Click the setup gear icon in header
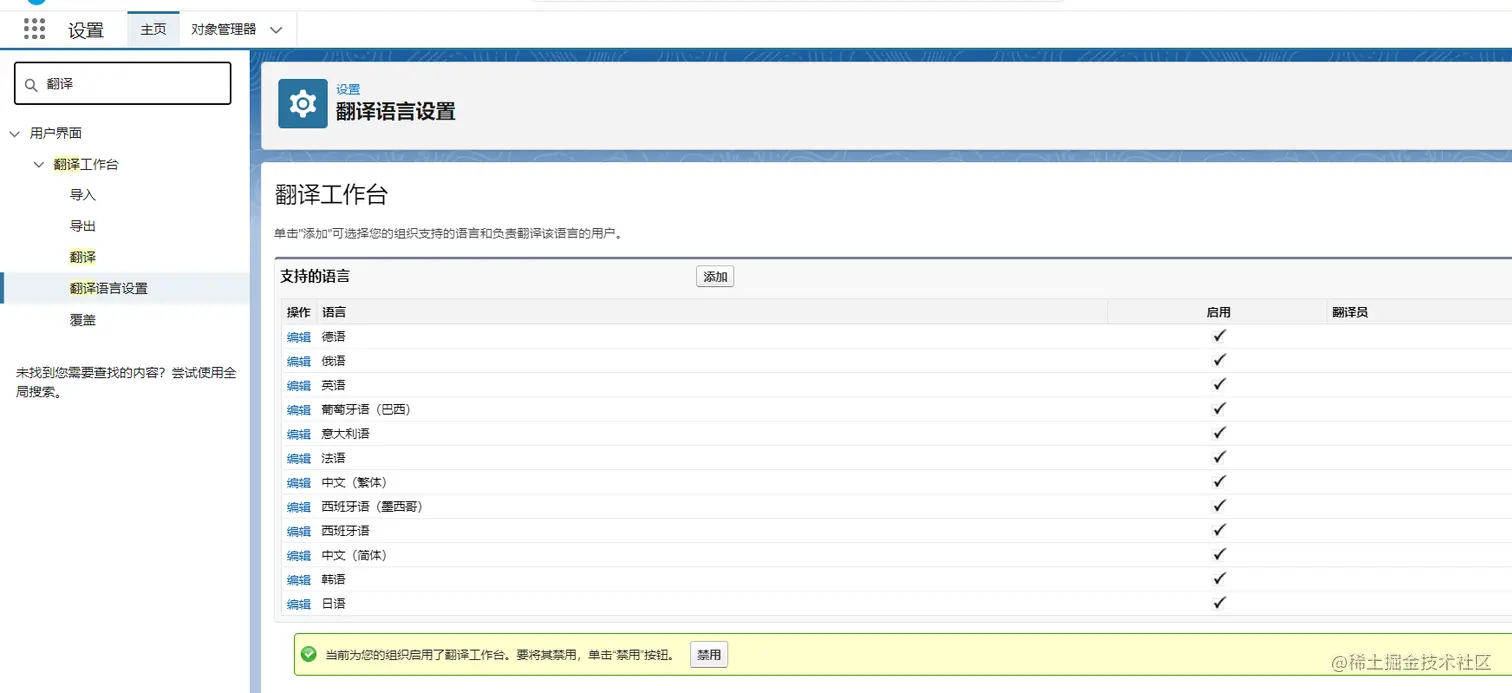 click(x=303, y=103)
